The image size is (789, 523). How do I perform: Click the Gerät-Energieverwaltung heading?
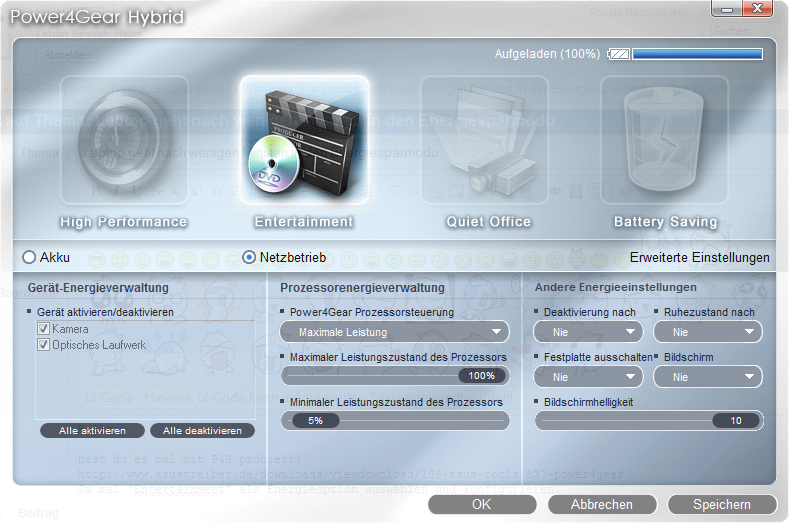(x=98, y=287)
